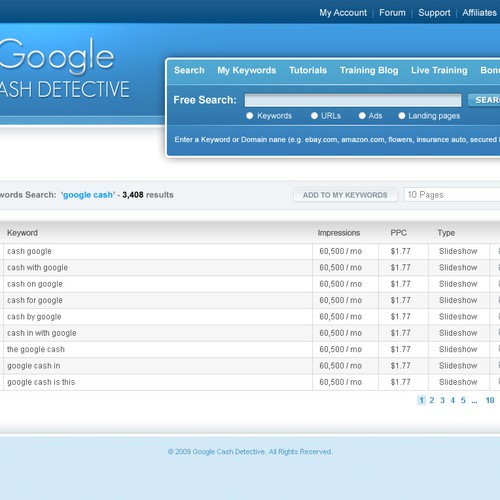This screenshot has height=500, width=500.
Task: Select the Landing pages radio option
Action: pyautogui.click(x=402, y=116)
